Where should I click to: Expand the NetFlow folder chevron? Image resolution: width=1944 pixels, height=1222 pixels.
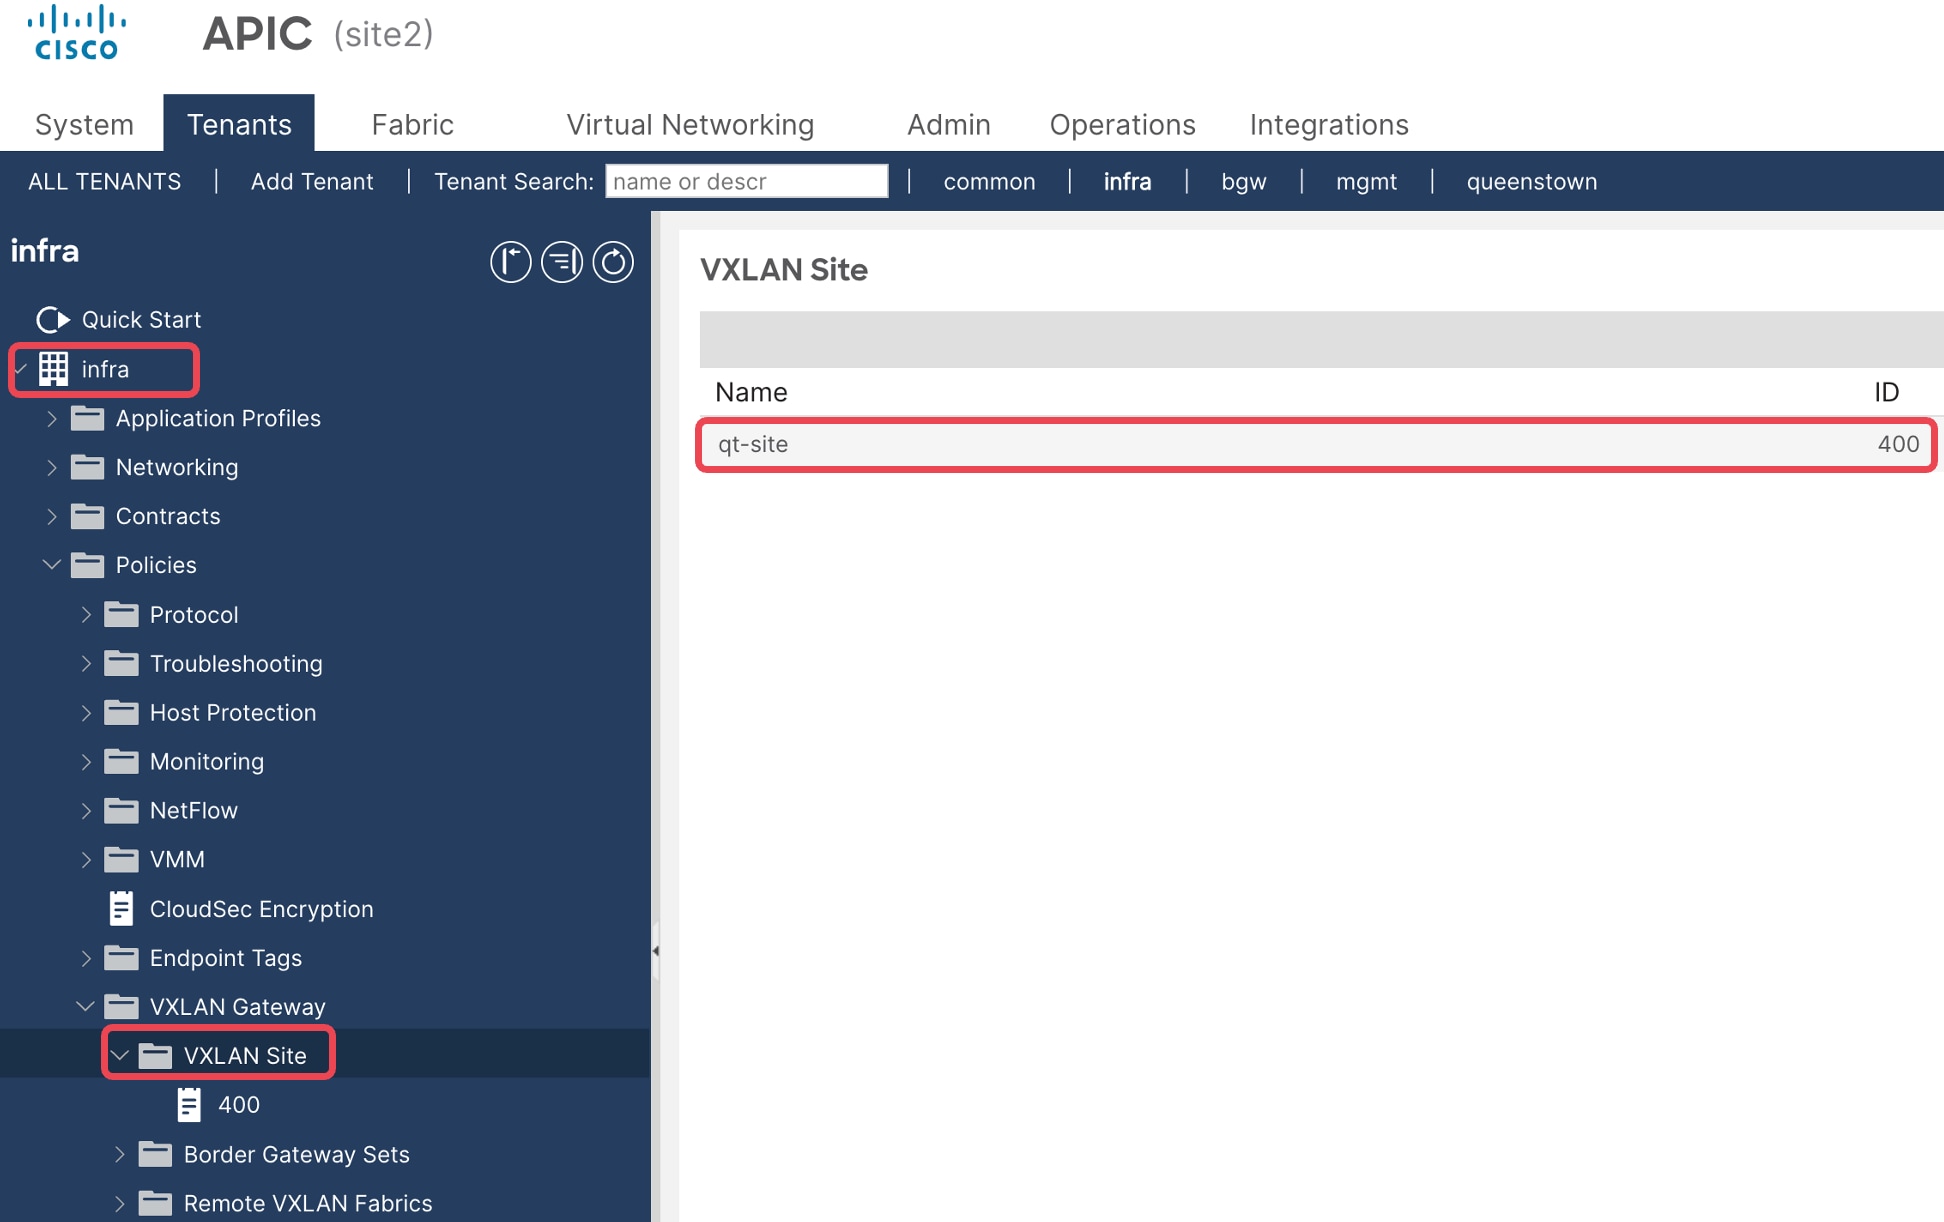click(86, 810)
